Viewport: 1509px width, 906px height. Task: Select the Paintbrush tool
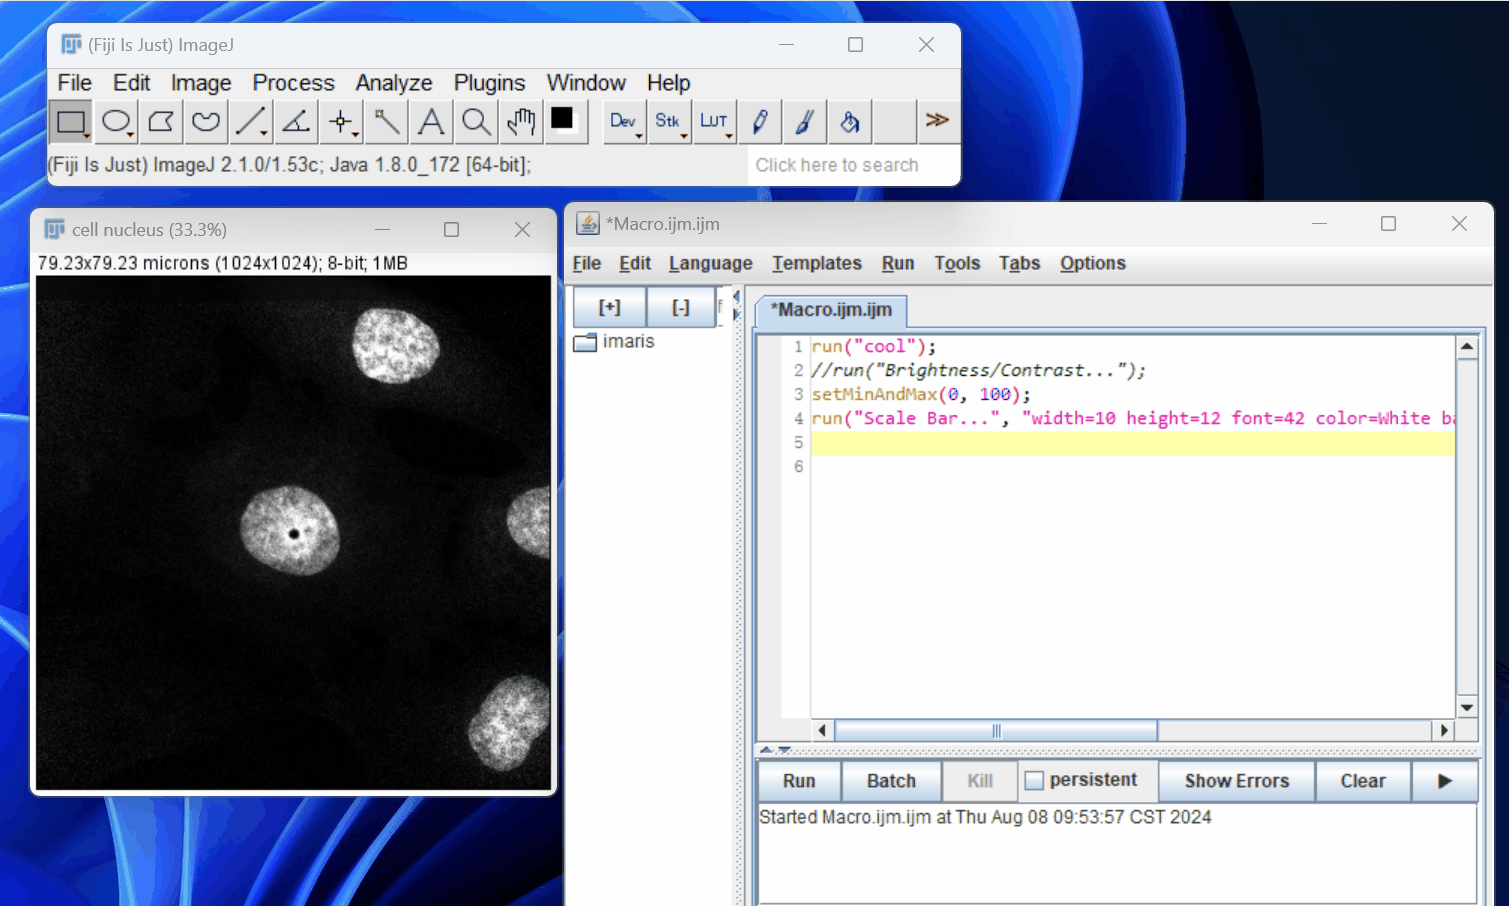[x=805, y=122]
